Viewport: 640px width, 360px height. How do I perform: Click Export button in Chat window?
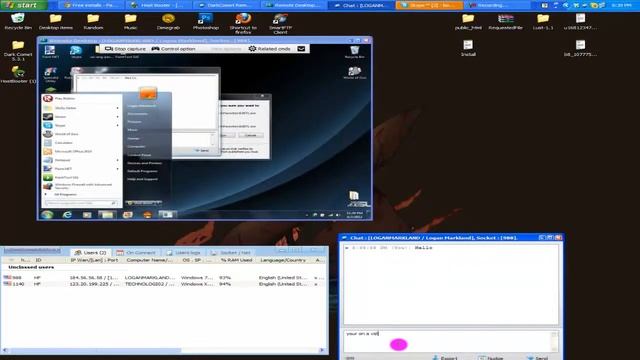point(445,358)
